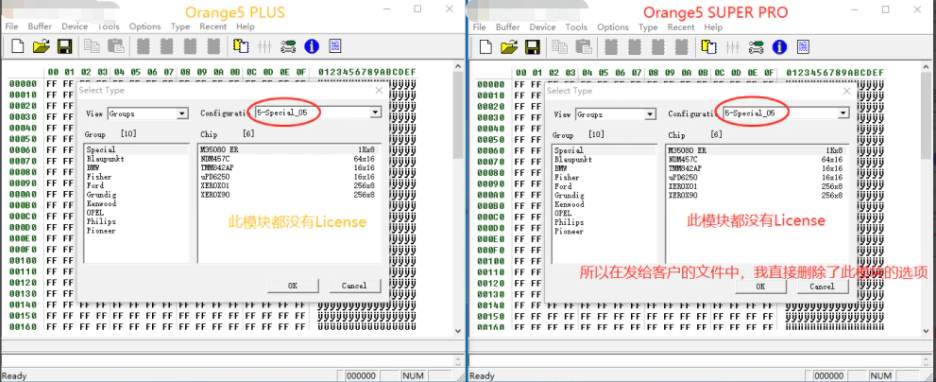This screenshot has width=936, height=382.
Task: Select Philips group in Orange5 SUPER PRO dialog
Action: pos(569,222)
